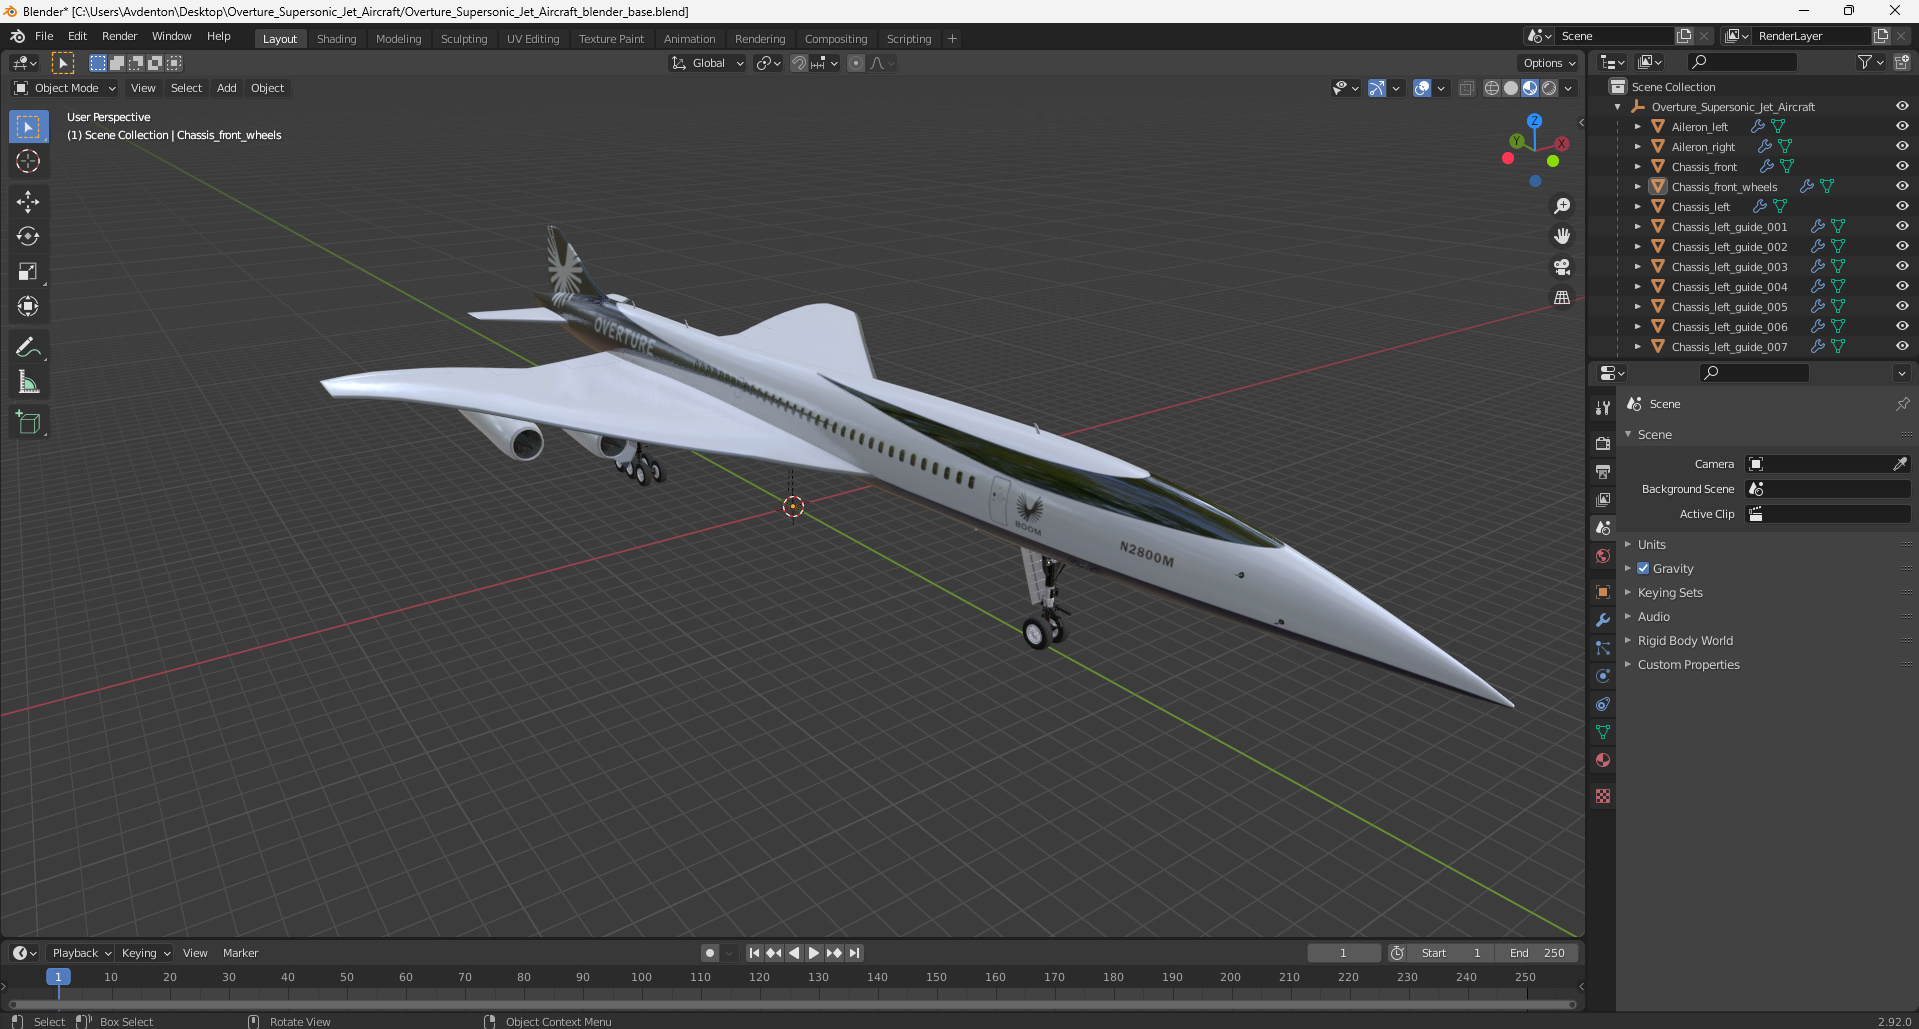This screenshot has height=1029, width=1919.
Task: Hide Chassis_front_wheels using its eye icon
Action: tap(1902, 186)
